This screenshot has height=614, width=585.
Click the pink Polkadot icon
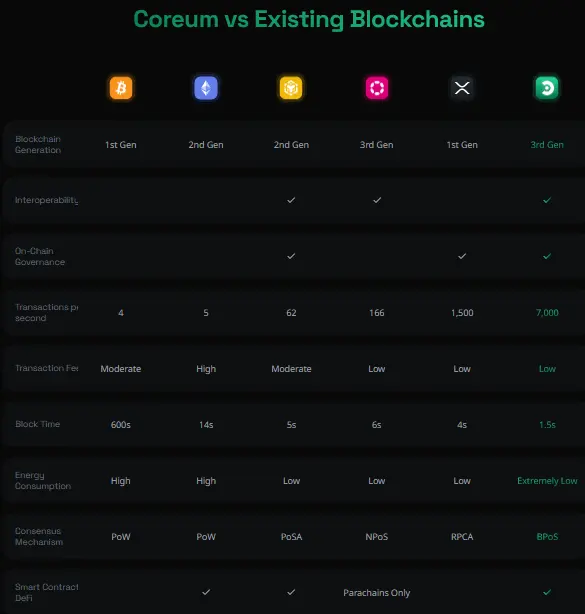coord(377,88)
